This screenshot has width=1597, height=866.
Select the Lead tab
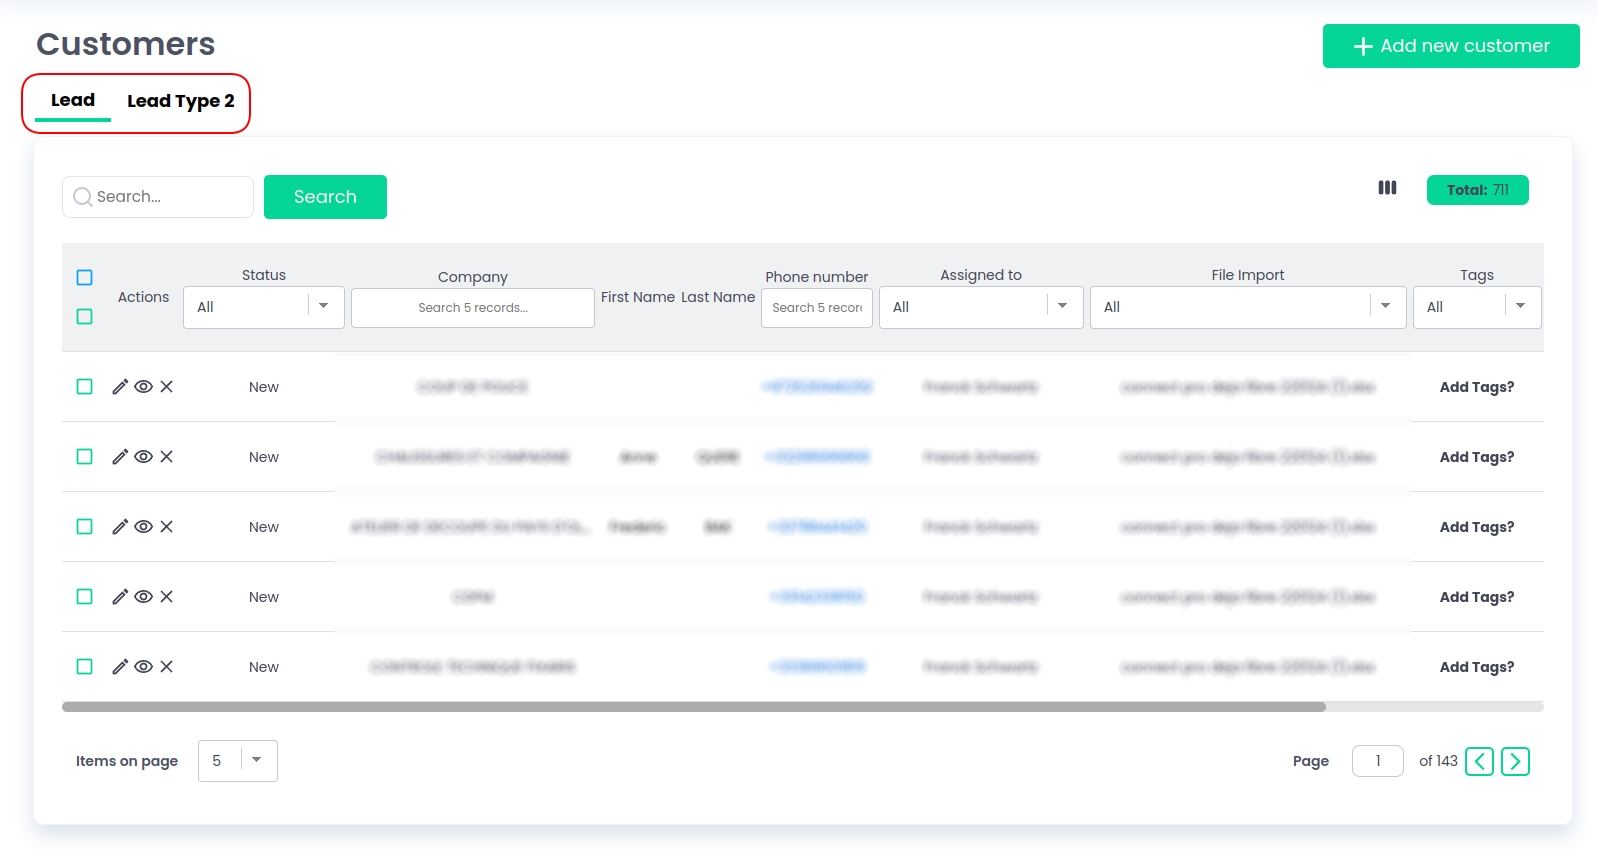click(x=73, y=101)
